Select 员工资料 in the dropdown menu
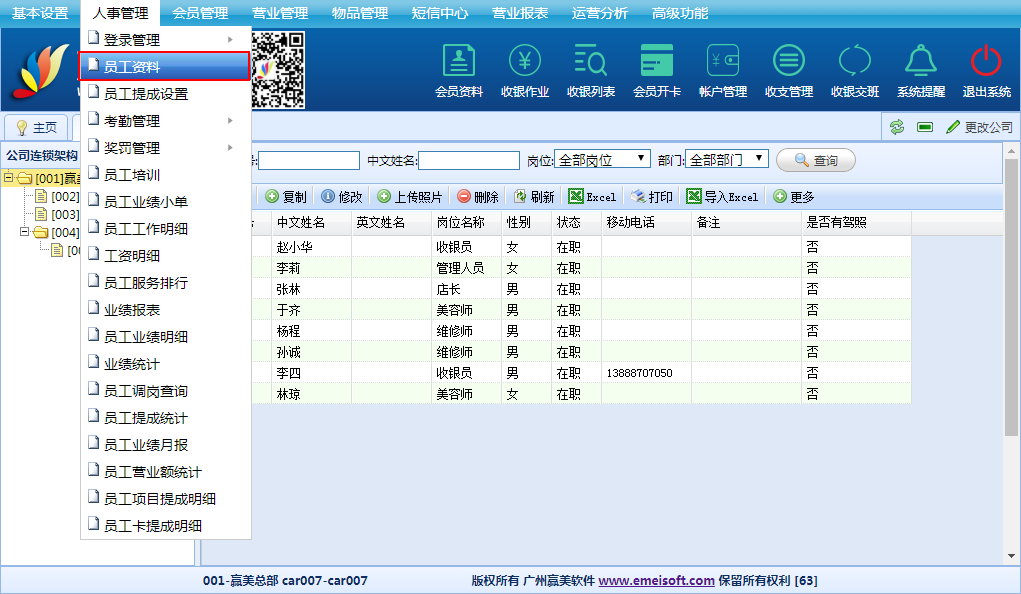The width and height of the screenshot is (1021, 594). [x=163, y=67]
